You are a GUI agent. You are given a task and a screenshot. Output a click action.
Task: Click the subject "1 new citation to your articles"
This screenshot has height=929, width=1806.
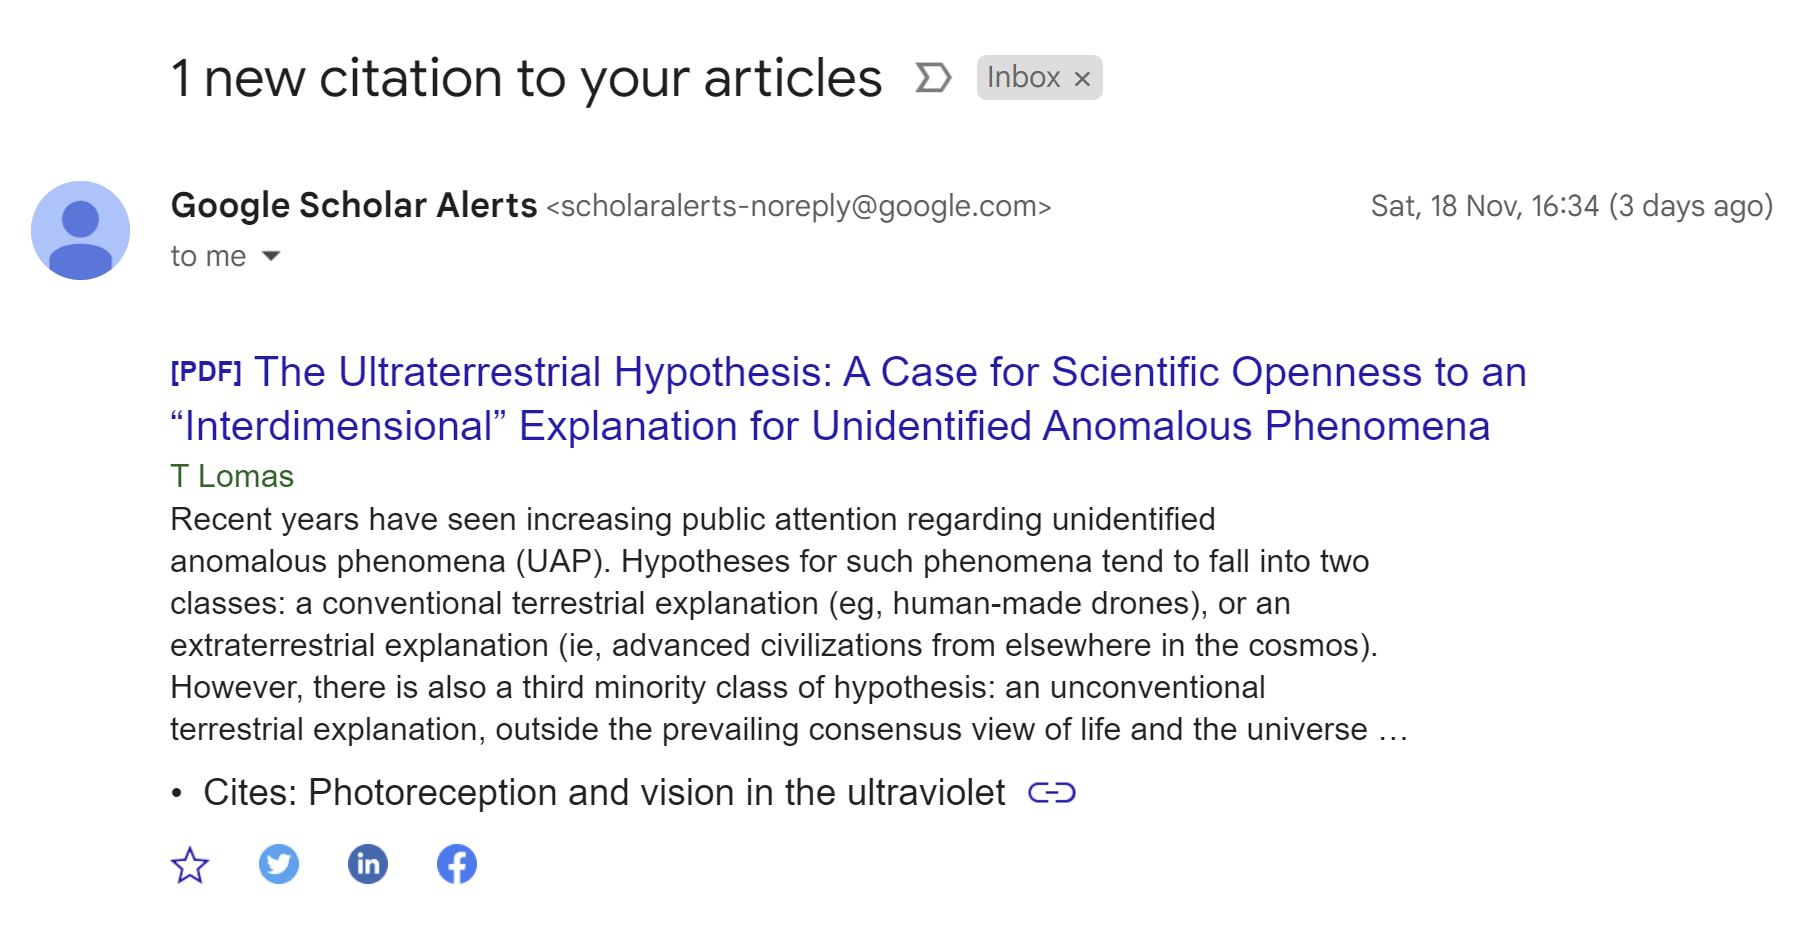point(526,78)
